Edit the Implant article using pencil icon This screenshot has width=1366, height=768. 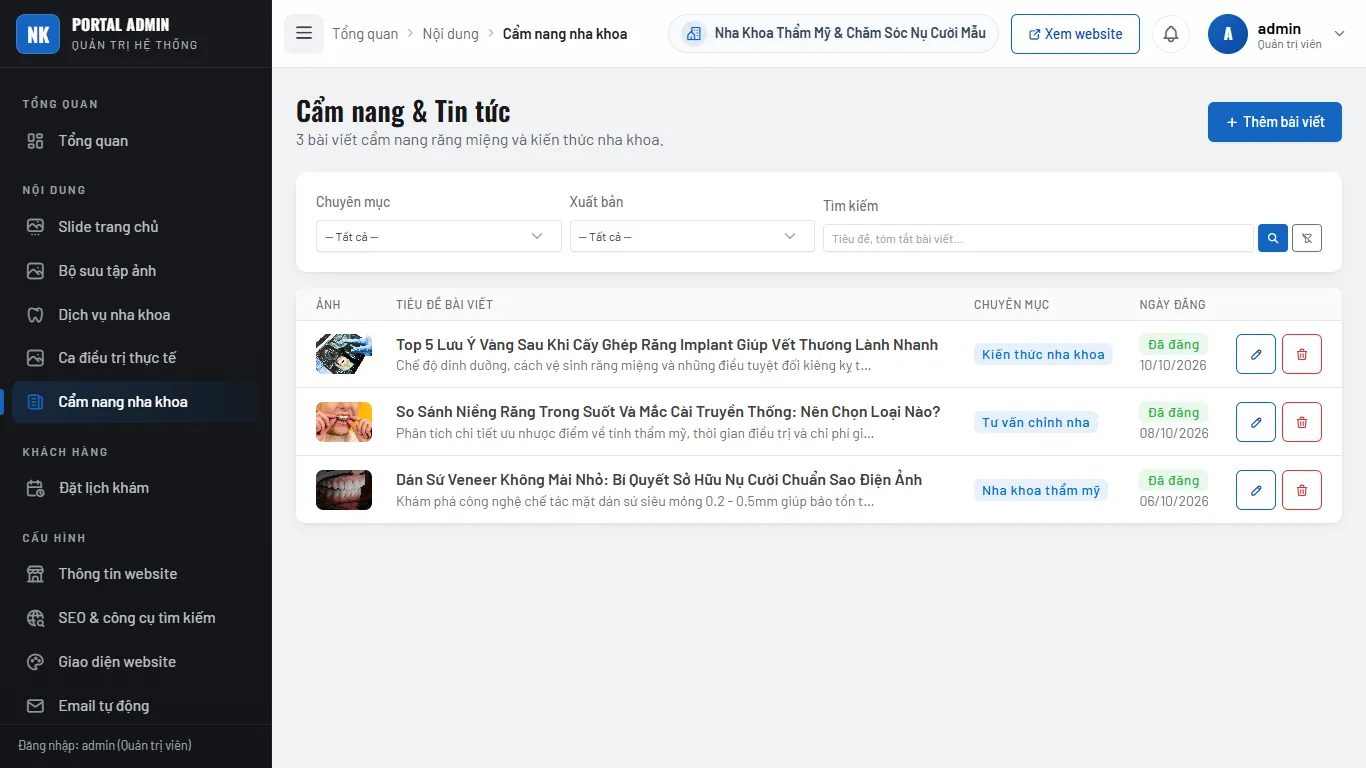(1256, 354)
